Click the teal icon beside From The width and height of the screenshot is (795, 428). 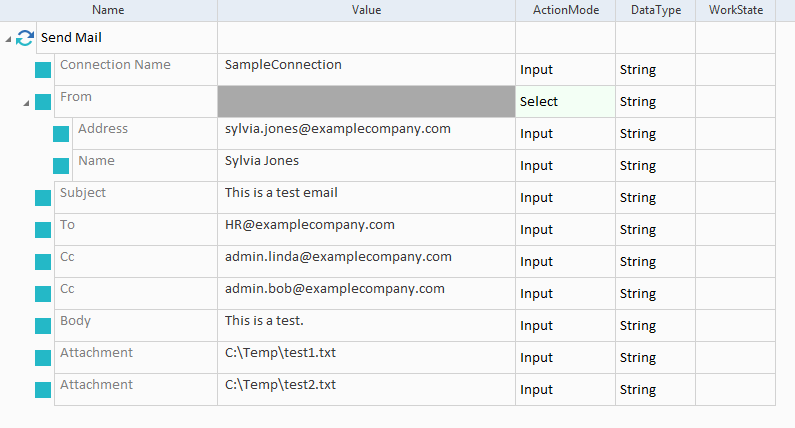coord(43,102)
